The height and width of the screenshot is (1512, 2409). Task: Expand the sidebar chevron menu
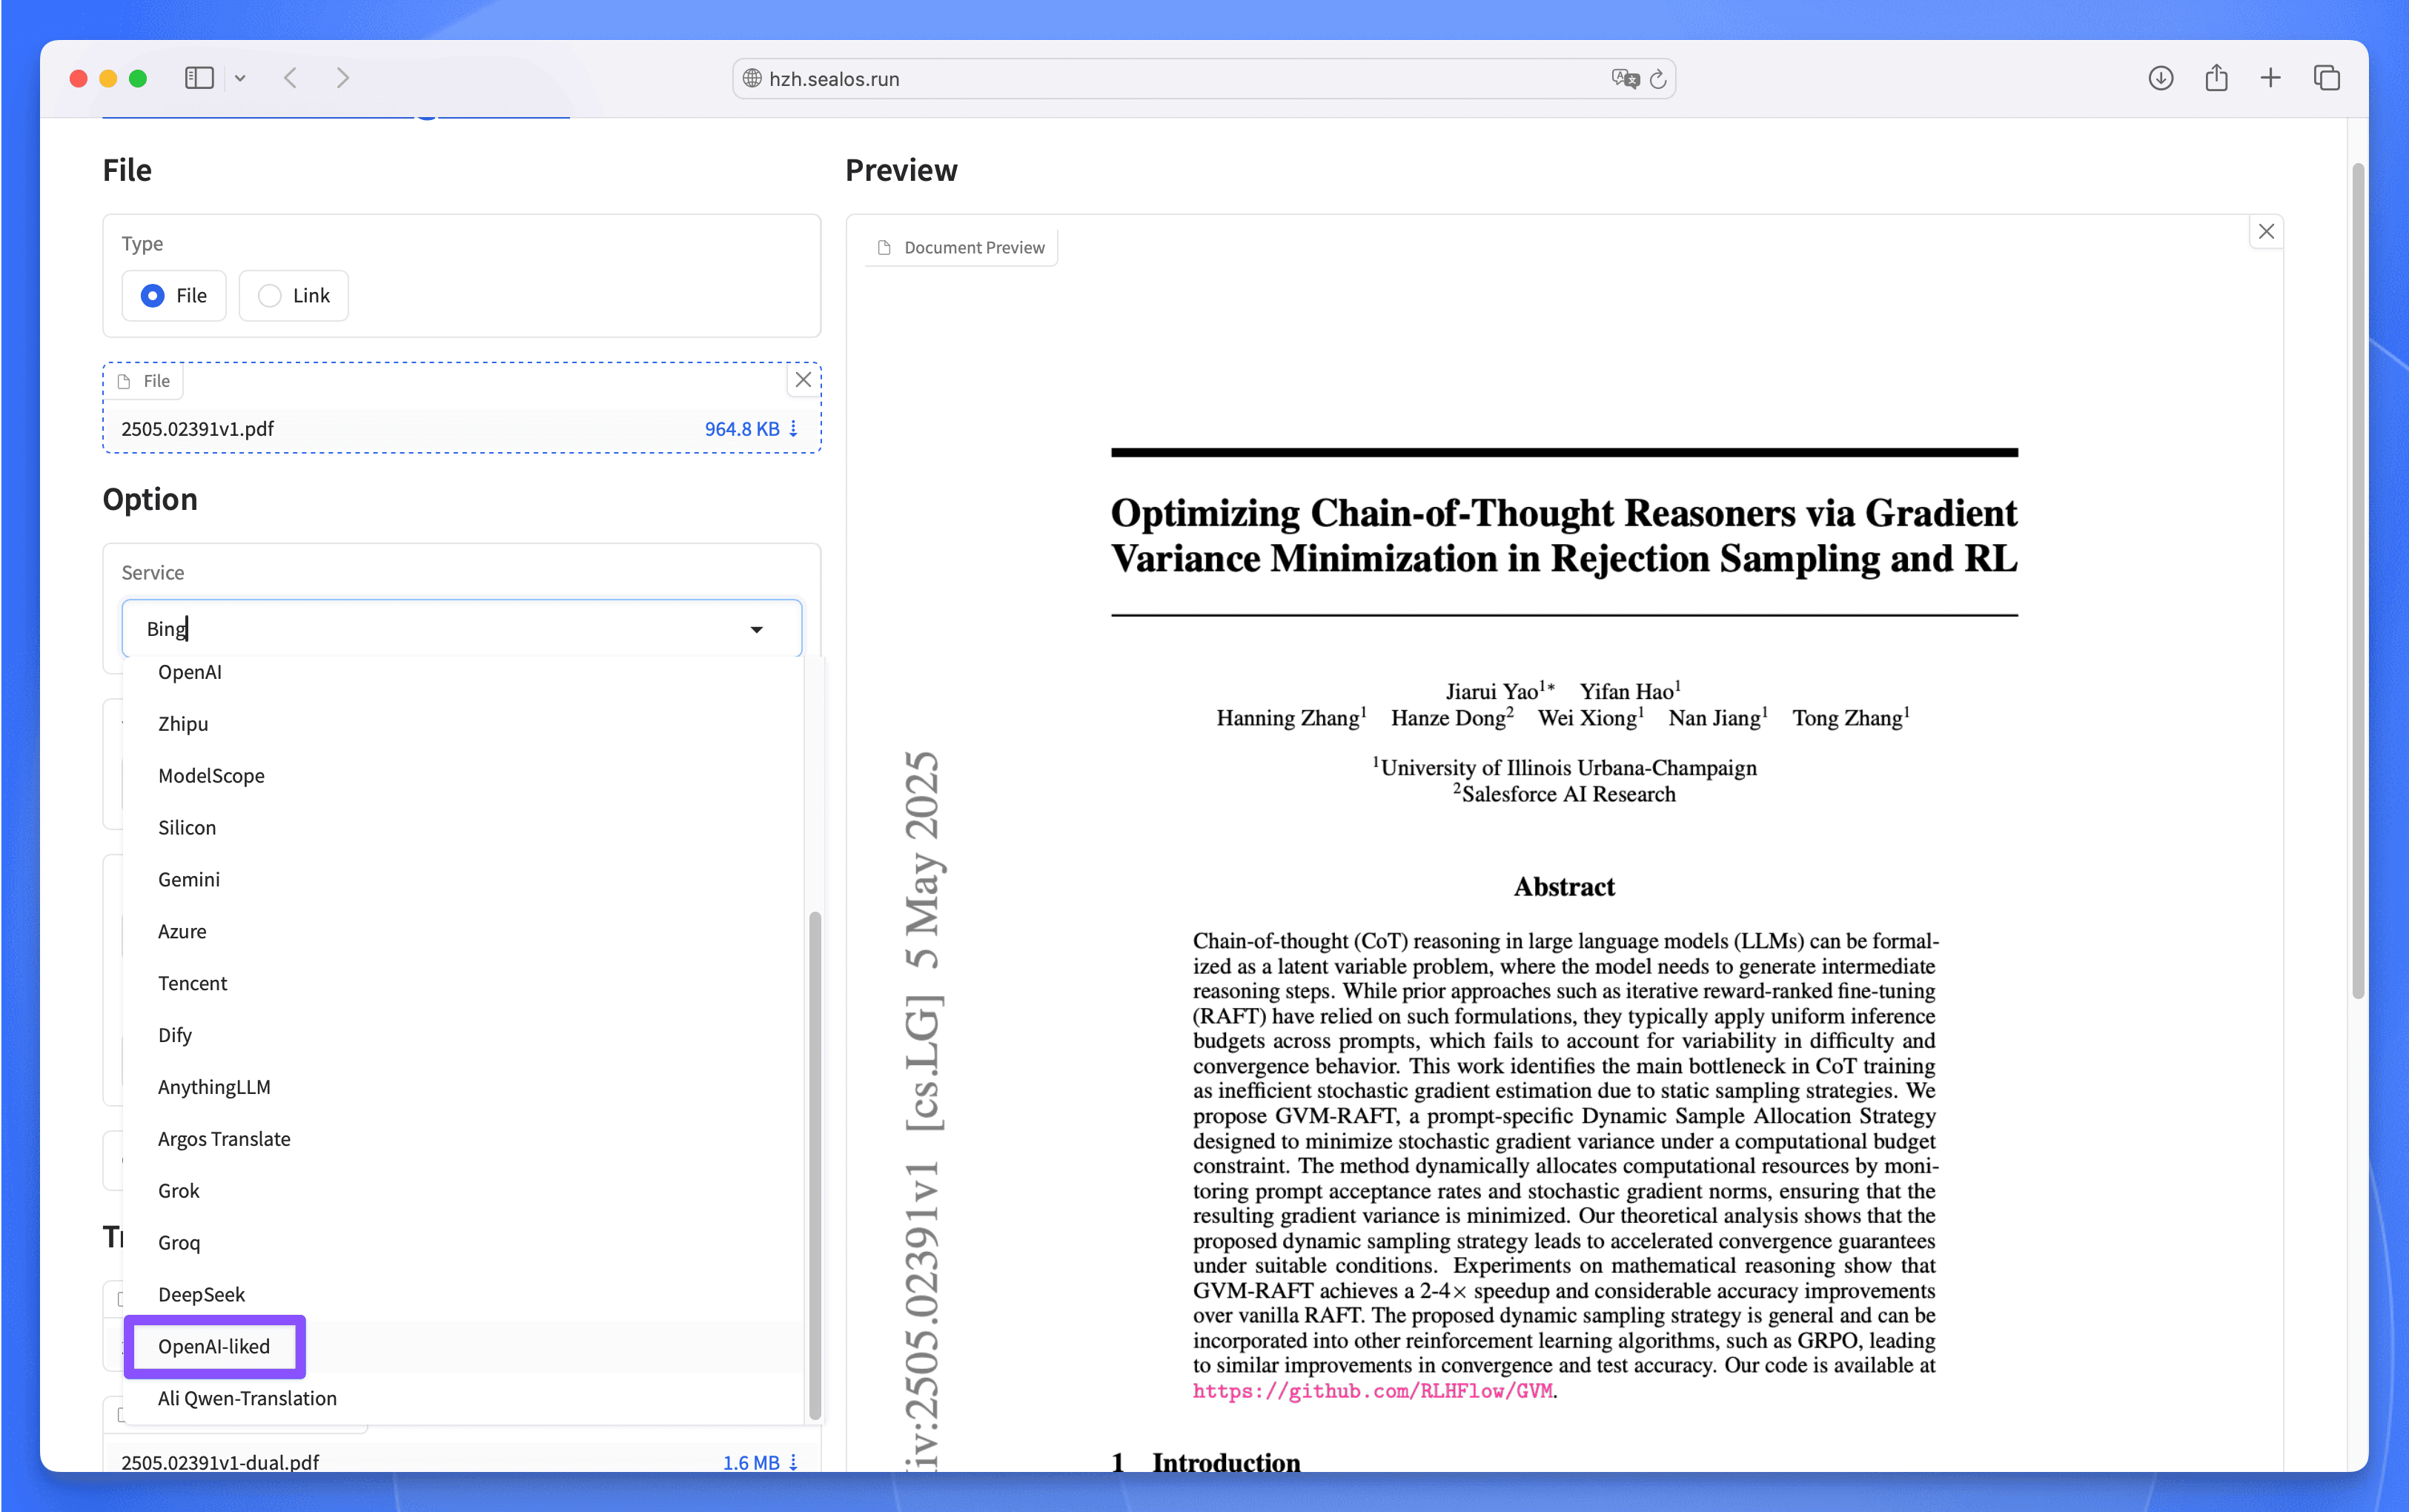coord(240,78)
